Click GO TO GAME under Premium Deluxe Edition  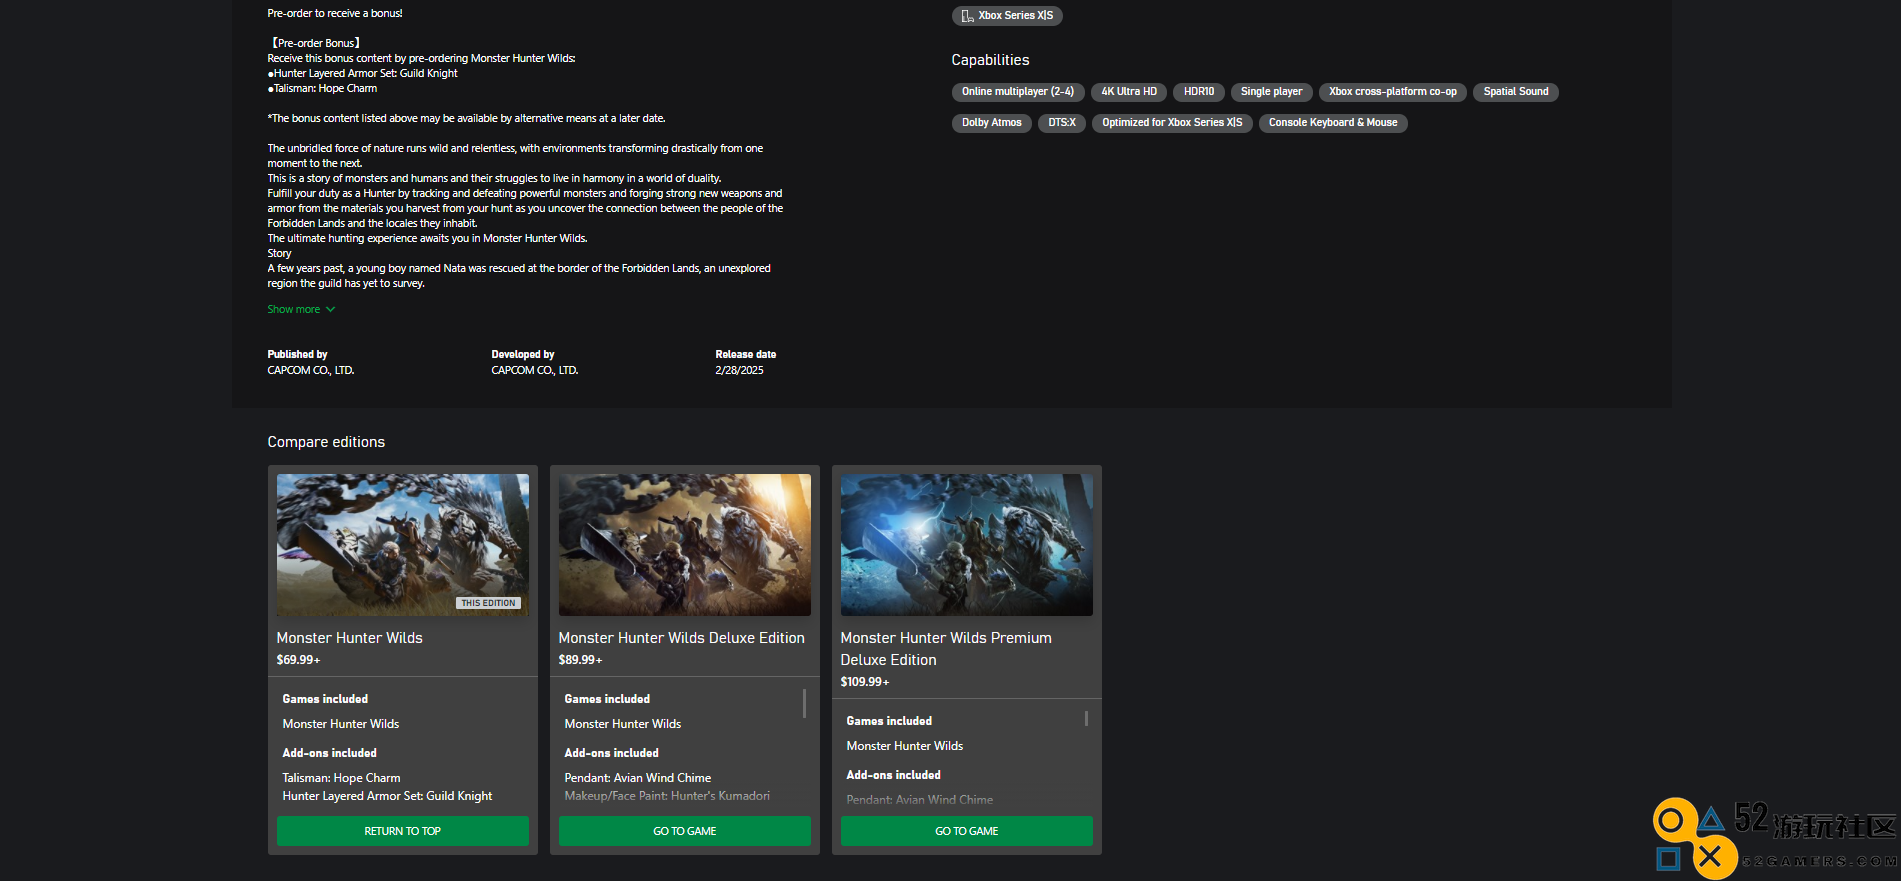pos(967,831)
